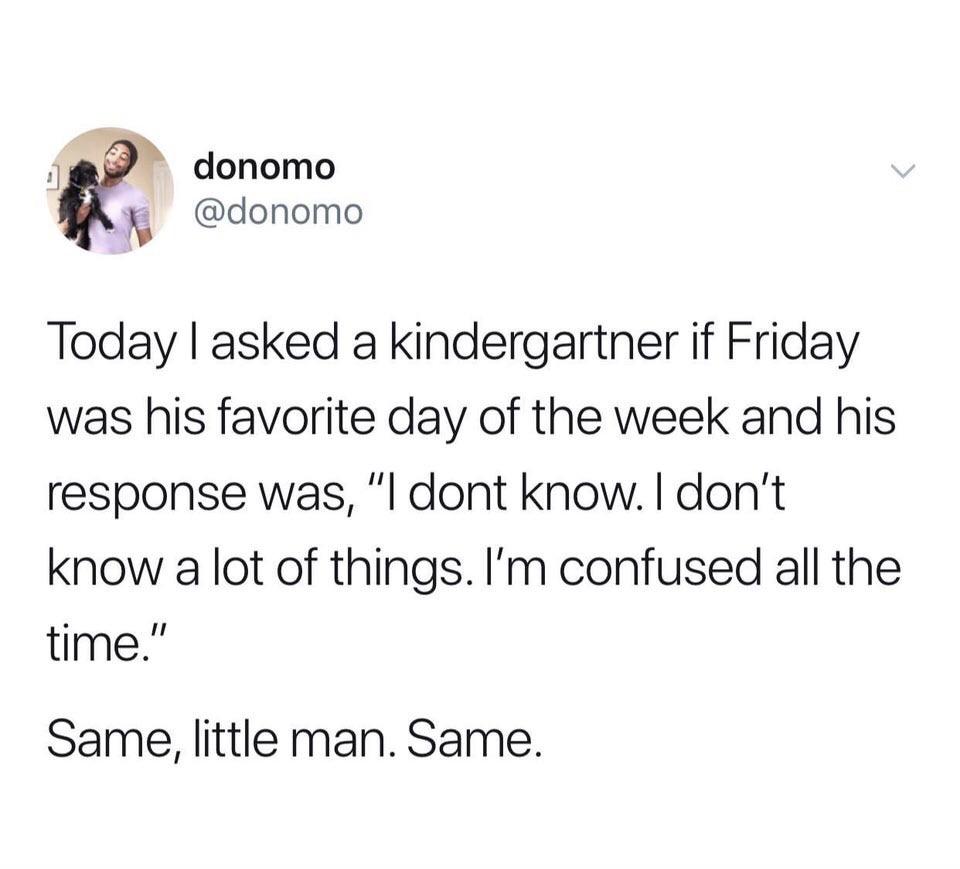Viewport: 960px width, 869px height.
Task: Click the donomo display name
Action: 266,167
